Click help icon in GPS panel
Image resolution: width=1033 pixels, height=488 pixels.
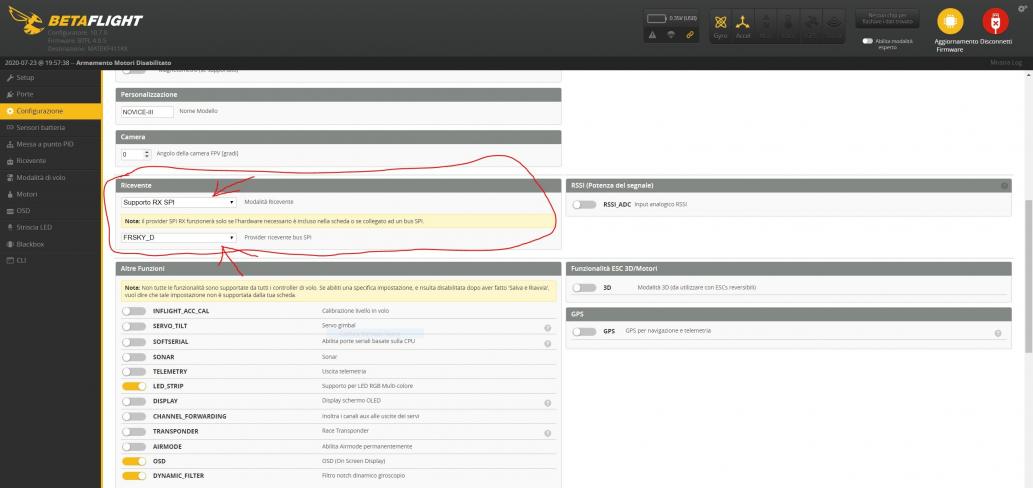pyautogui.click(x=998, y=333)
